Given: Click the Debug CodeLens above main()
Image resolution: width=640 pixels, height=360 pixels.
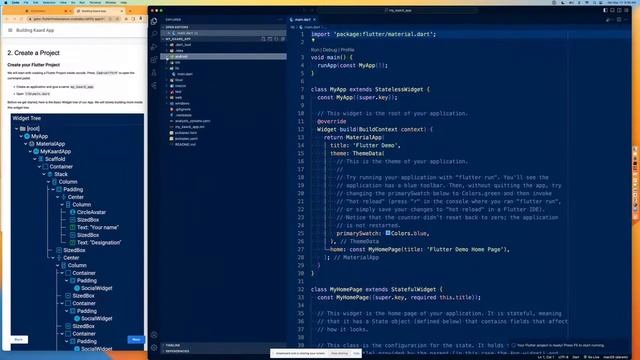Looking at the screenshot, I should 330,50.
